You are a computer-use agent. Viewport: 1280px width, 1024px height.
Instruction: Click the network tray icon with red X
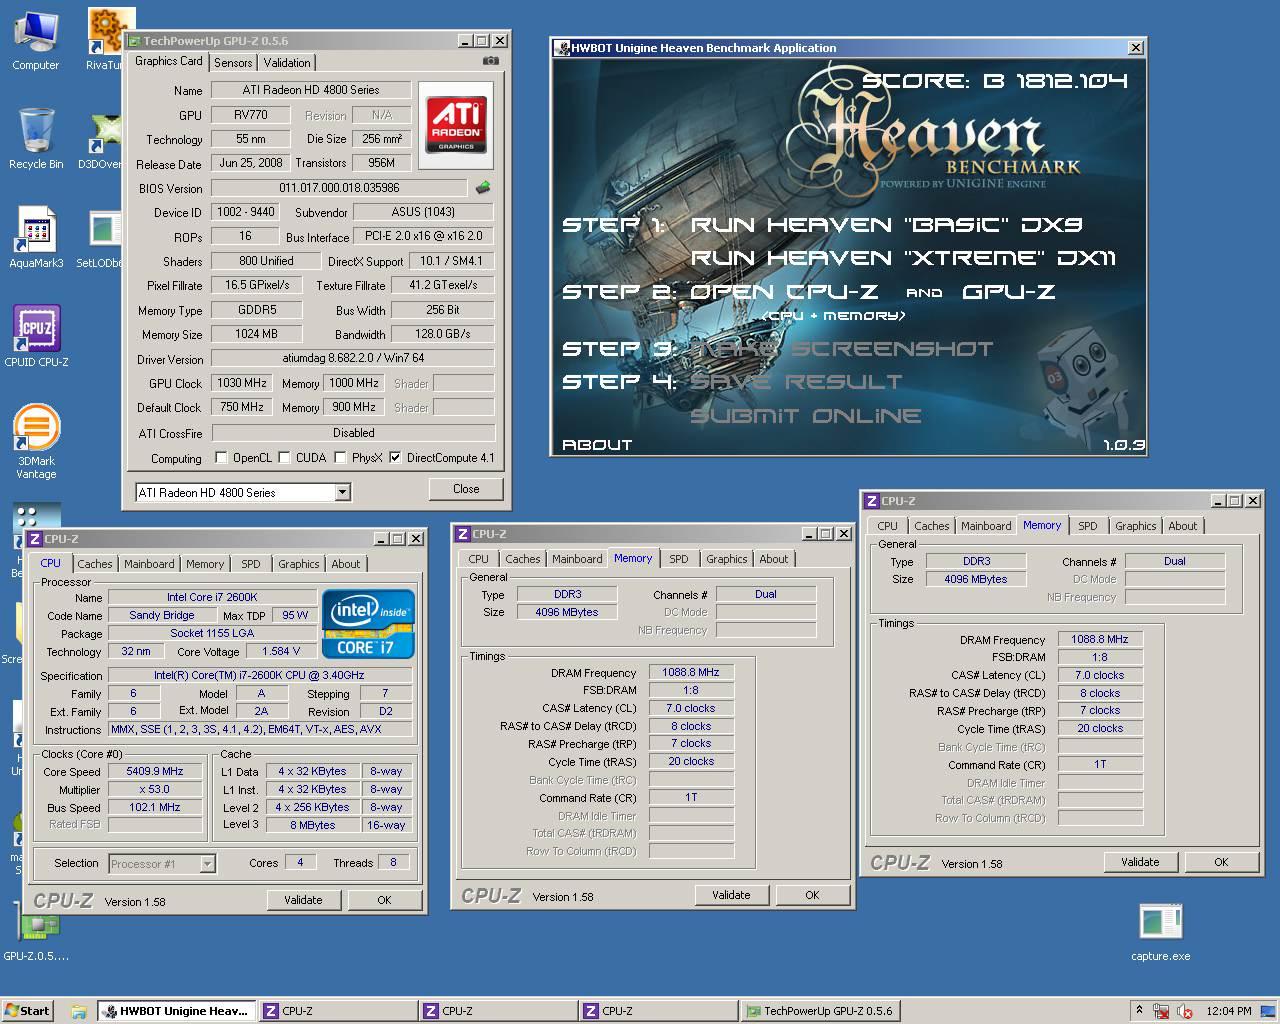[x=1162, y=1011]
